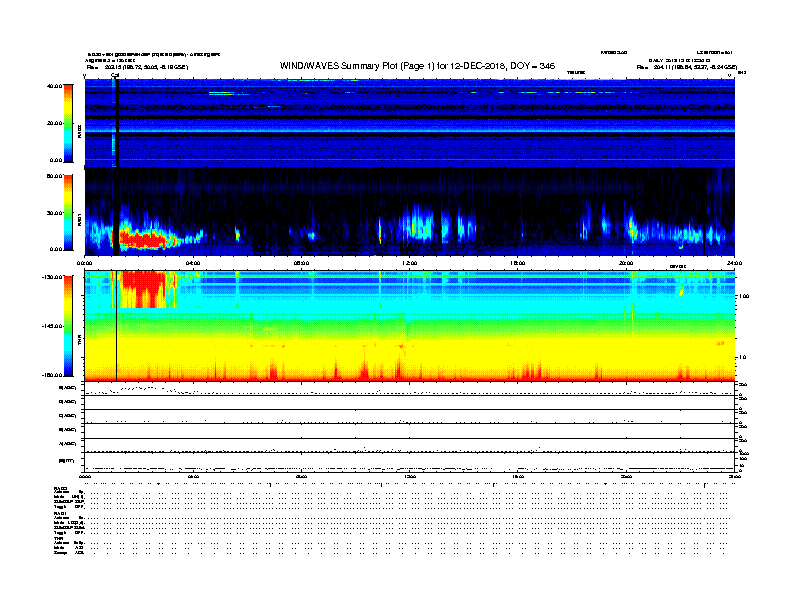Click the 20:00 tick label under the RAD1 spectrogram
Image resolution: width=792 pixels, height=612 pixels.
point(626,263)
